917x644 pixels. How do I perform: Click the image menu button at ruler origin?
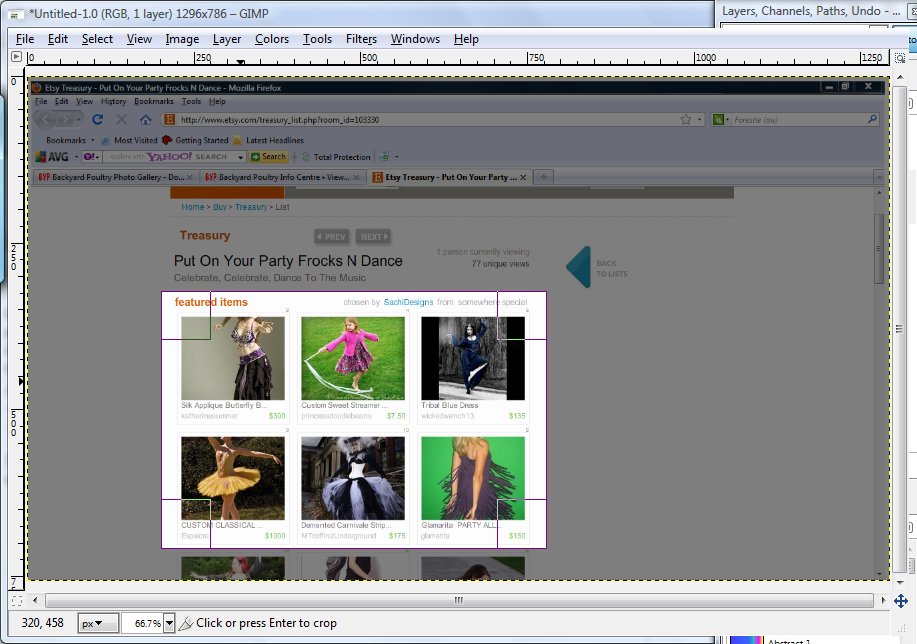pos(16,57)
